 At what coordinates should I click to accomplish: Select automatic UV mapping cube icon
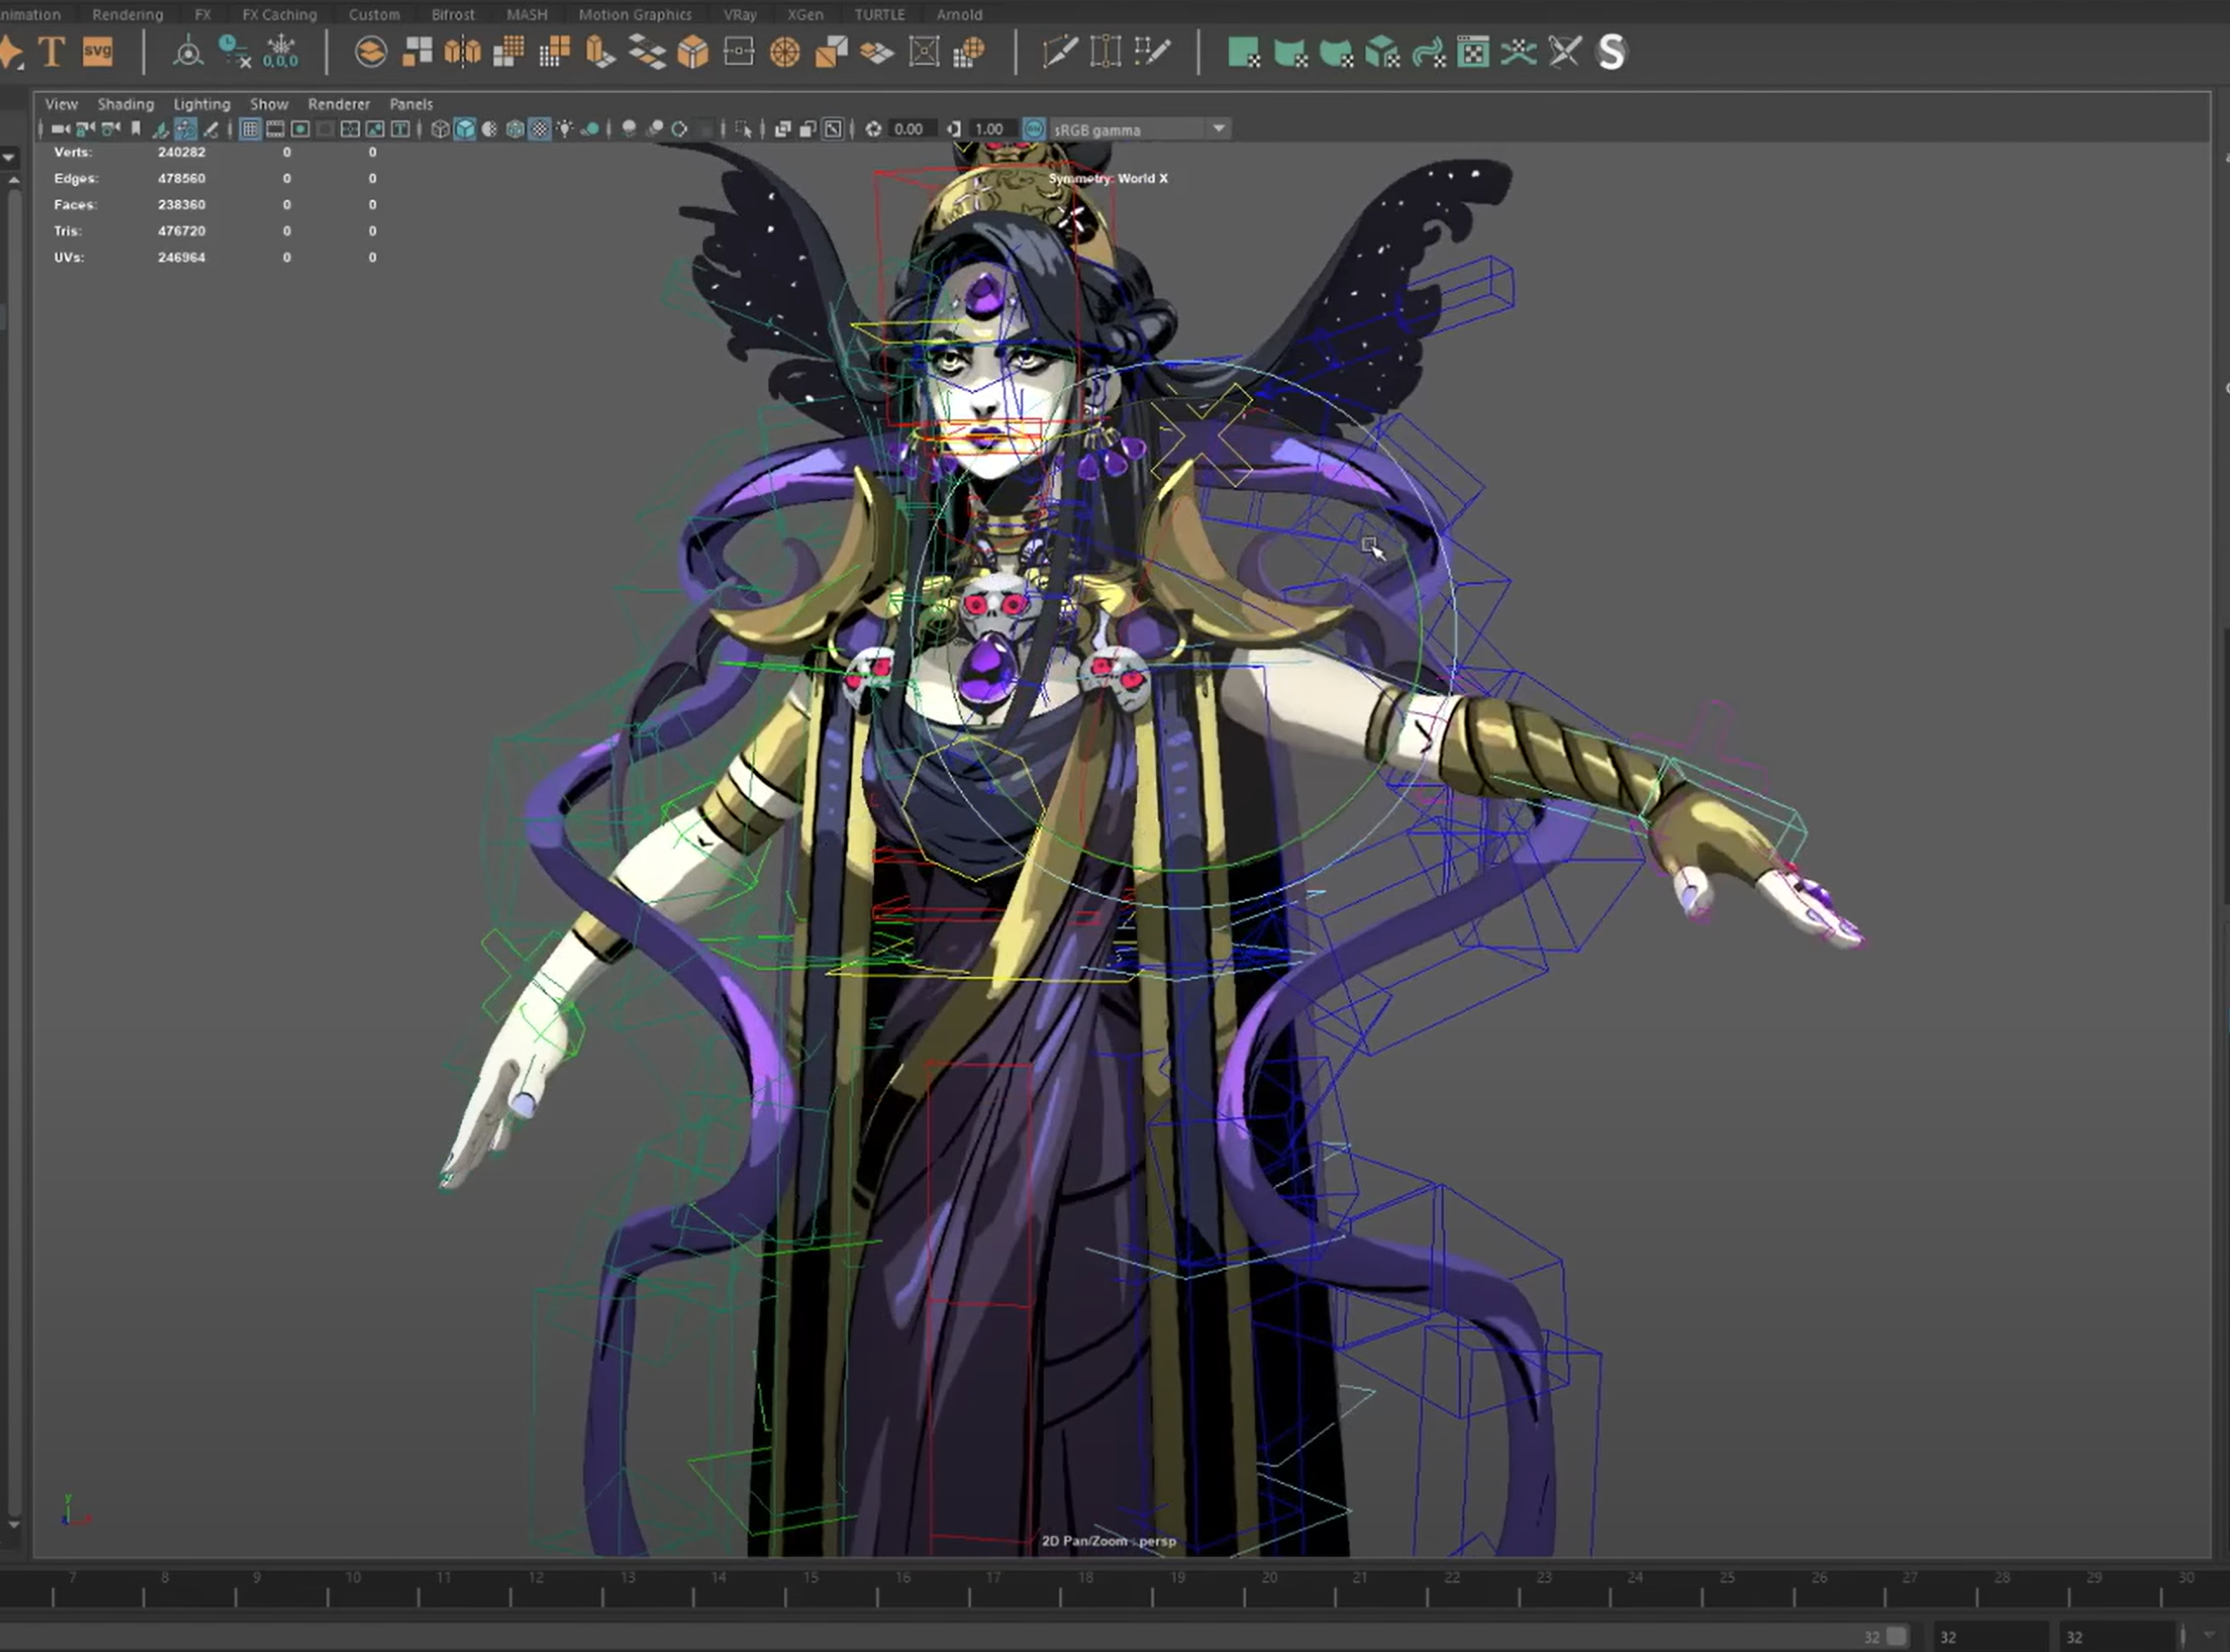pos(1384,52)
